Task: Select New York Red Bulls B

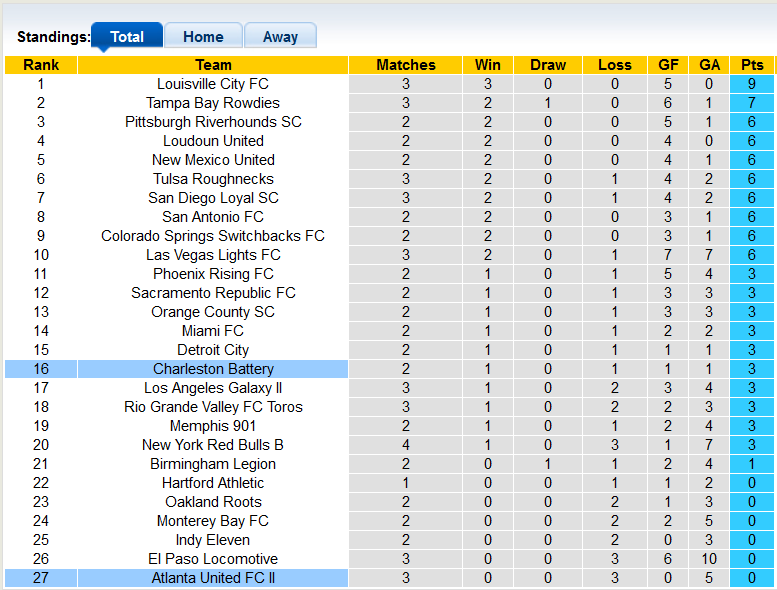Action: 213,445
